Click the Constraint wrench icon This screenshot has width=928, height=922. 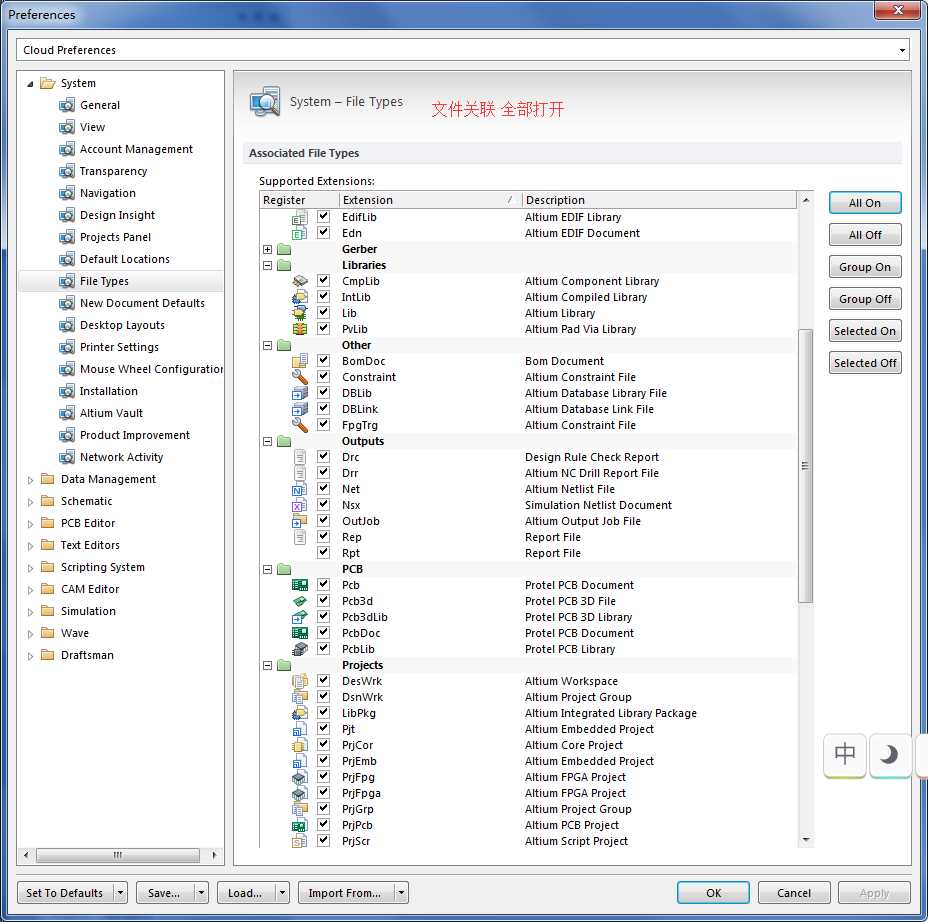300,377
